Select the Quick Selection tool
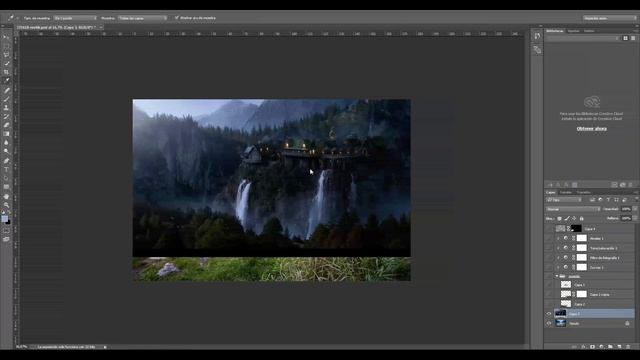The height and width of the screenshot is (360, 640). pos(6,63)
